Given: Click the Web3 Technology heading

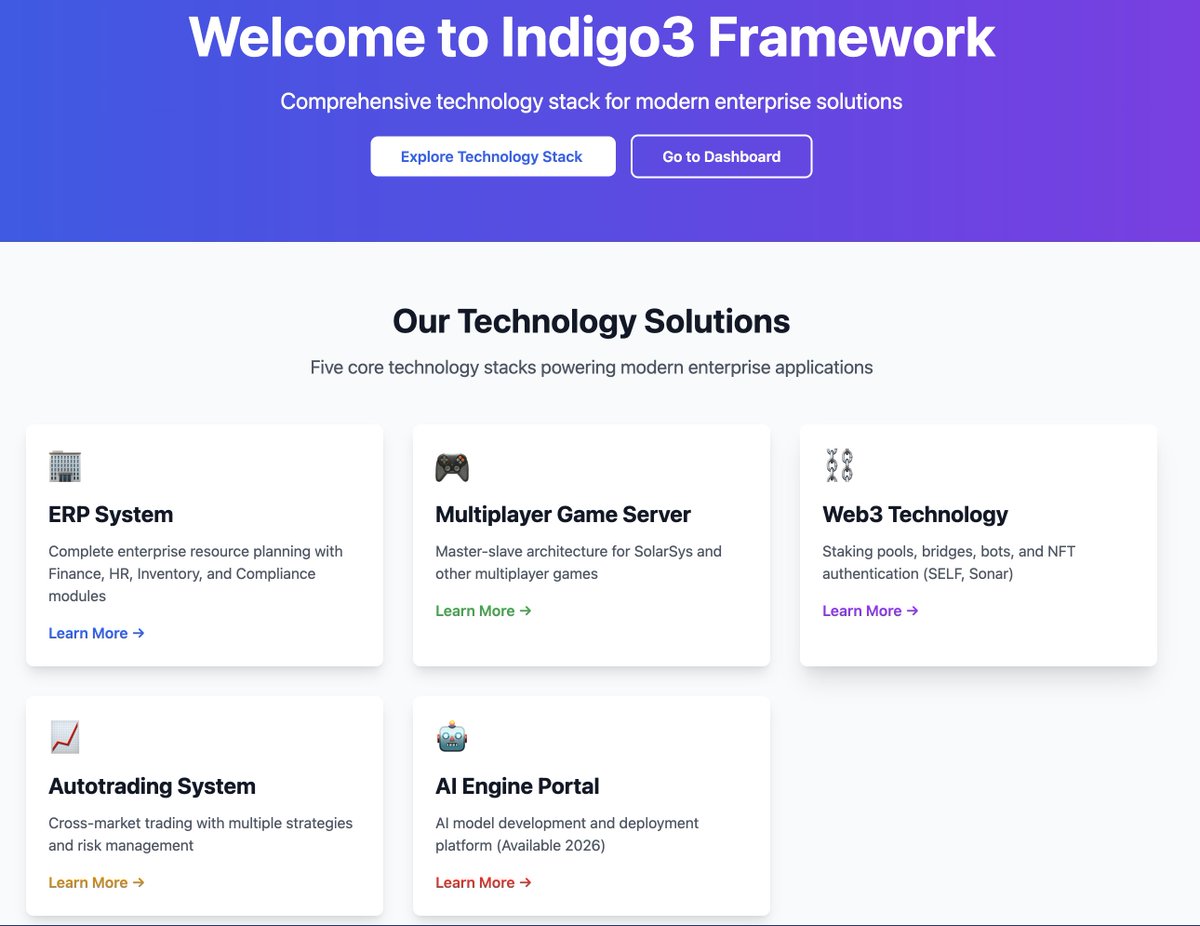Looking at the screenshot, I should tap(915, 515).
